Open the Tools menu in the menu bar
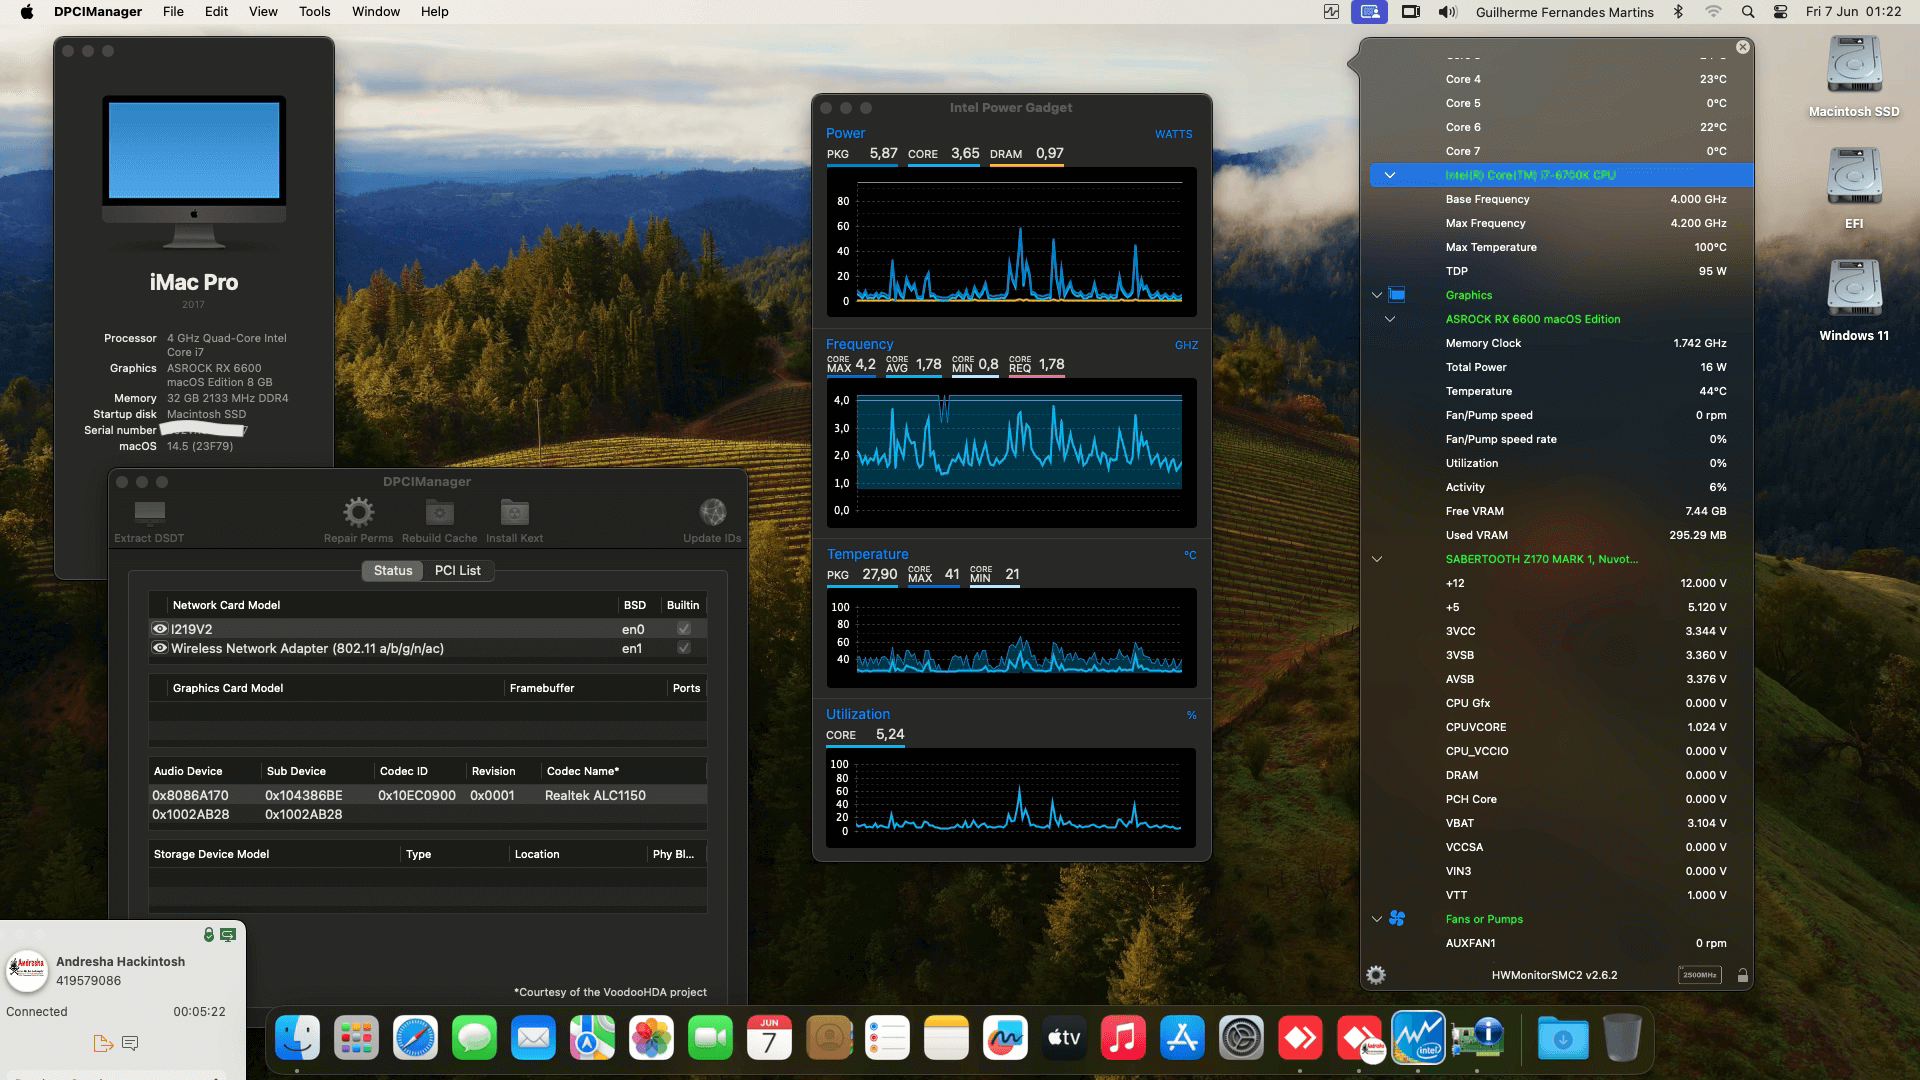Image resolution: width=1920 pixels, height=1080 pixels. [314, 11]
